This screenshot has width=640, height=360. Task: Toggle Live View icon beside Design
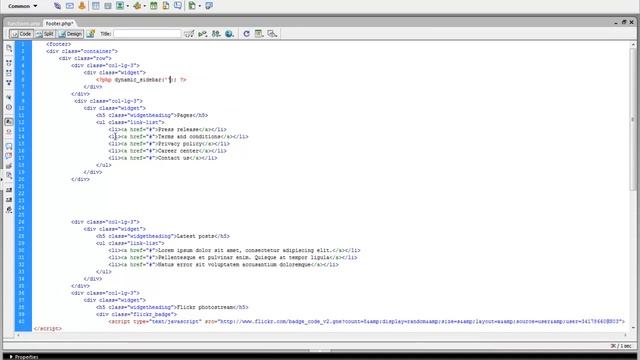(91, 34)
